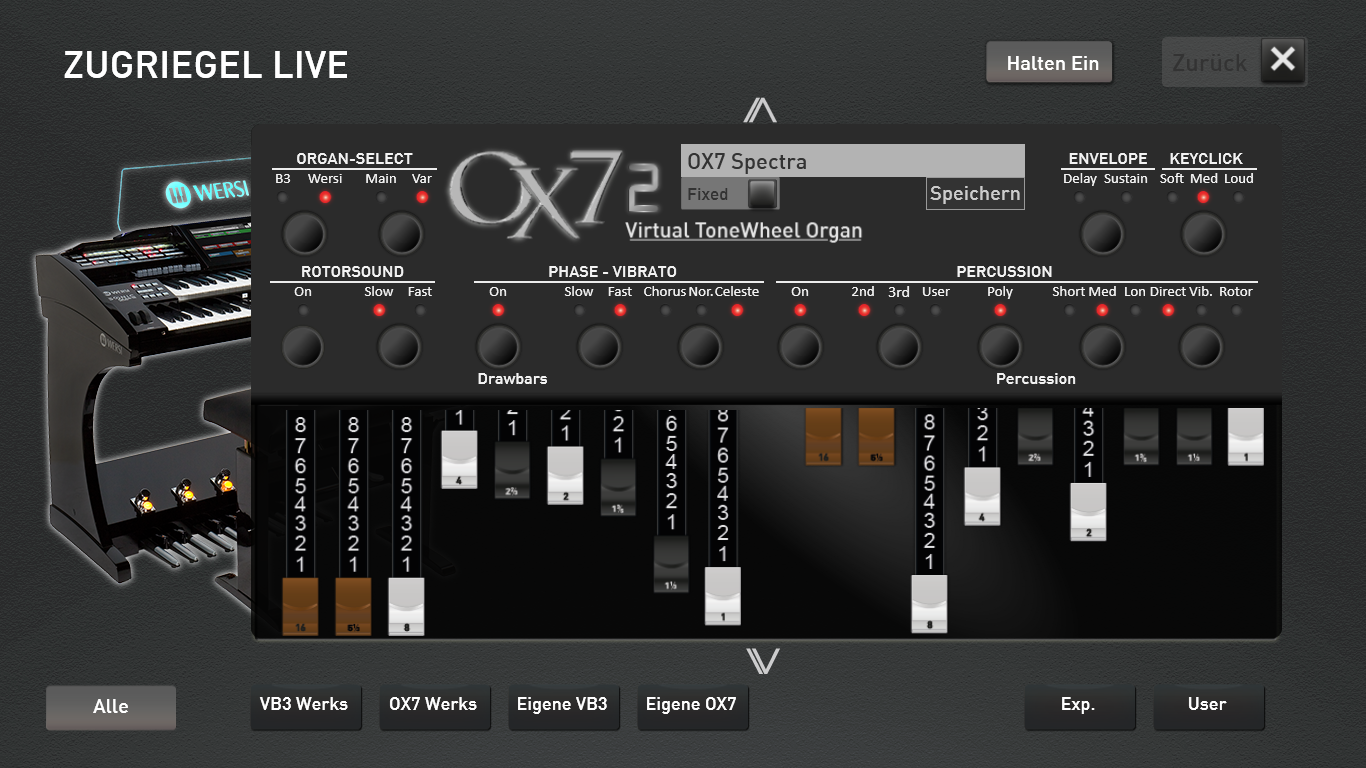The image size is (1366, 768).
Task: Click the Envelope Delay/Sustain knob
Action: point(1102,234)
